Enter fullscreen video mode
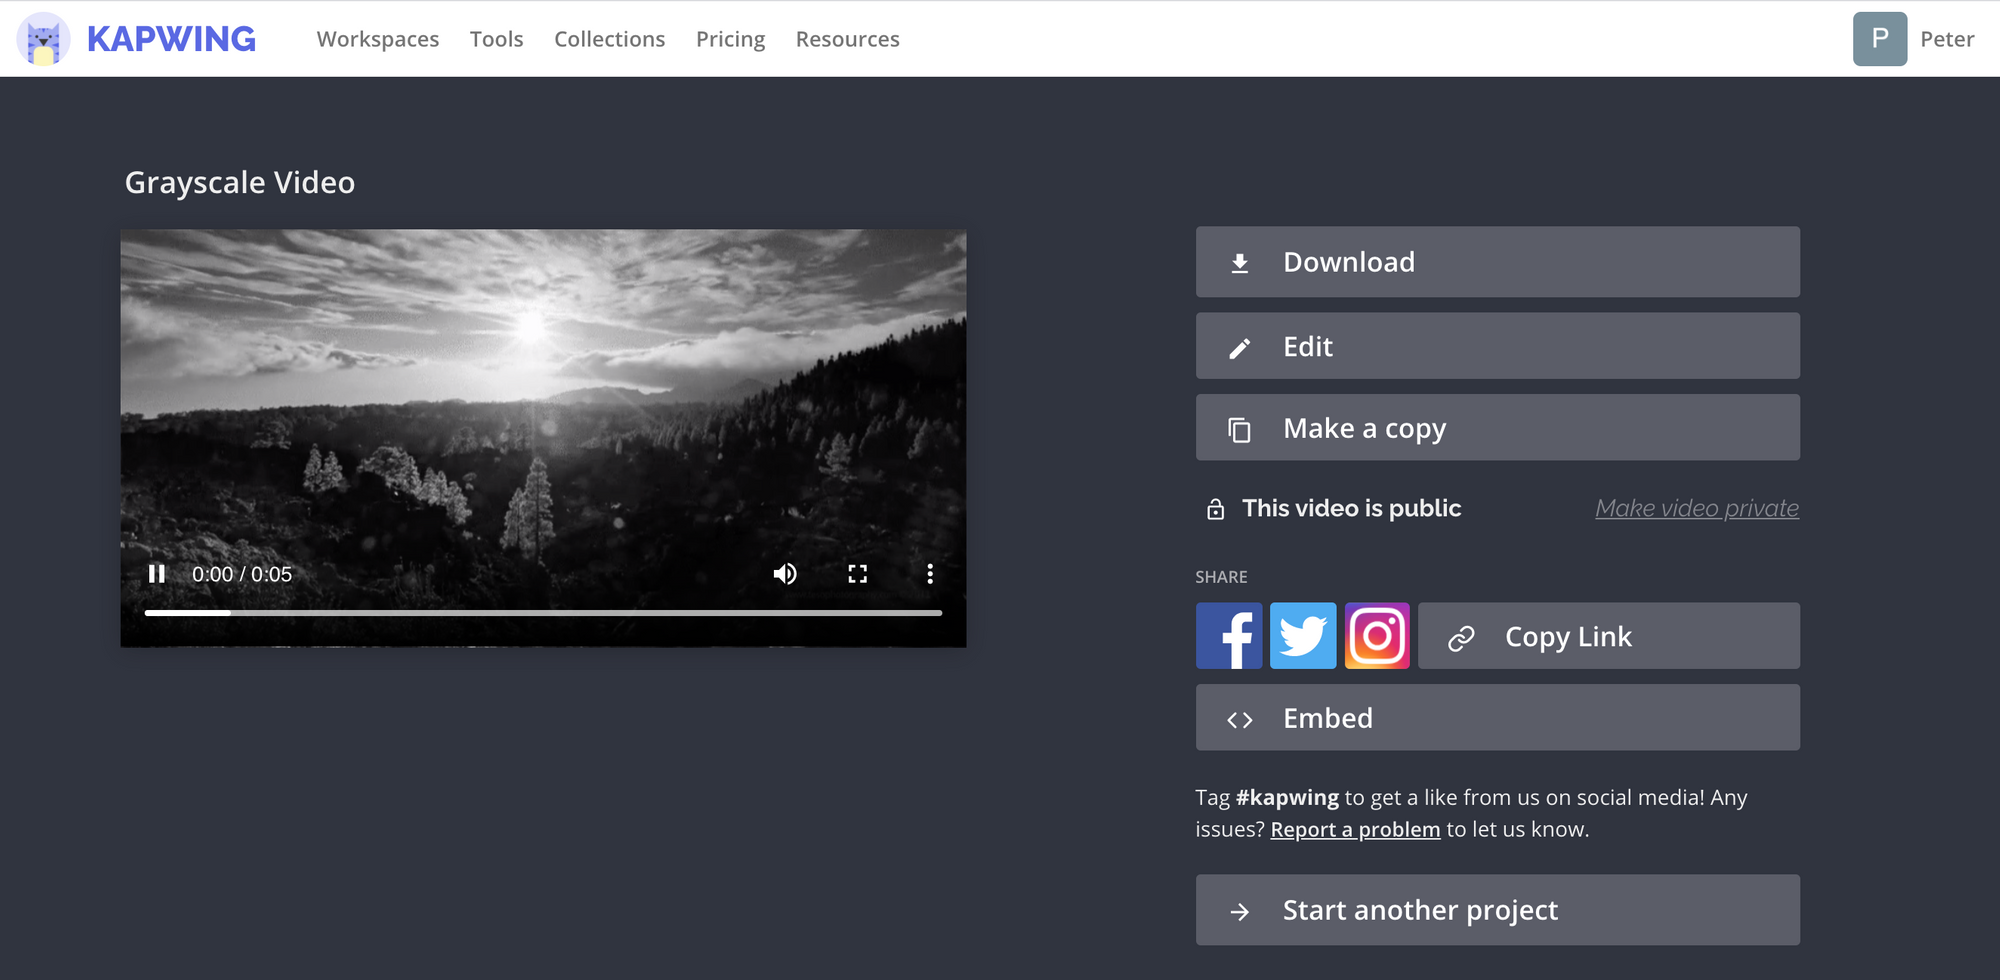 click(857, 574)
